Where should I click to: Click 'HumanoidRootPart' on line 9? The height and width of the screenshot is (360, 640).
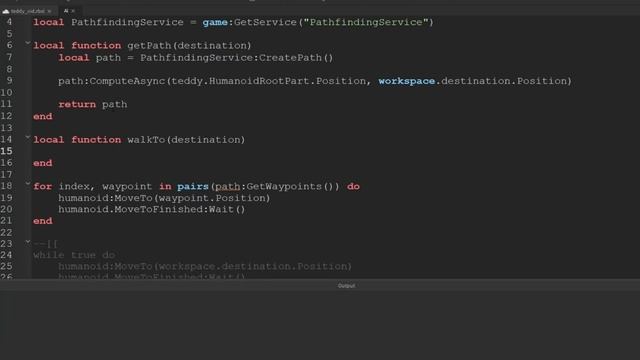click(259, 81)
